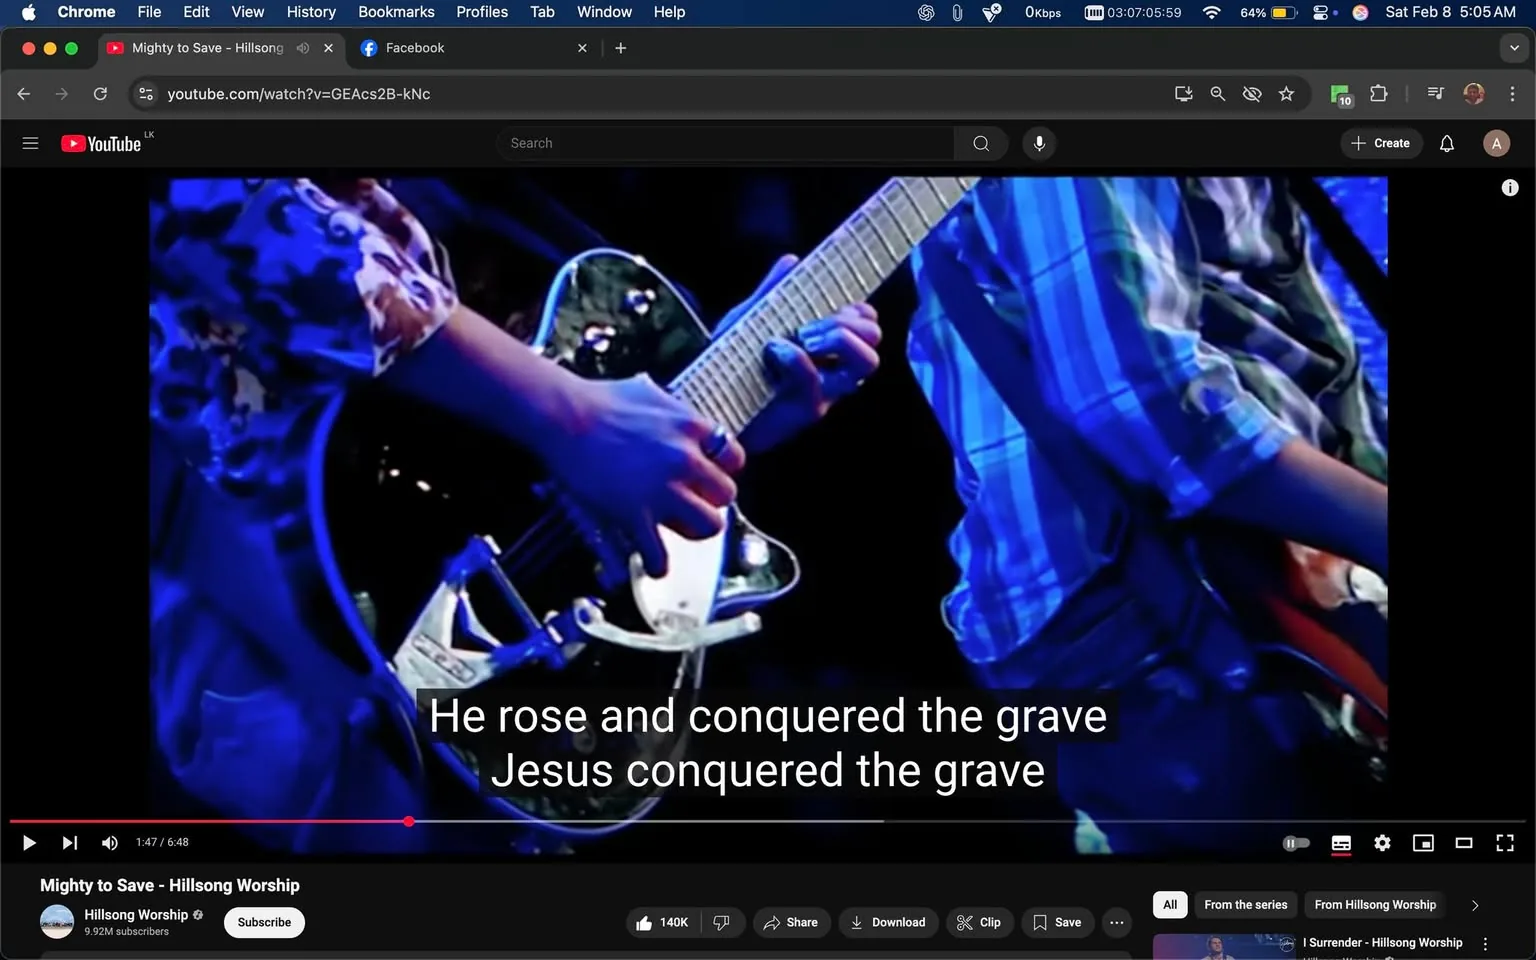The width and height of the screenshot is (1536, 960).
Task: Expand more actions ellipsis beside Save
Action: coord(1116,922)
